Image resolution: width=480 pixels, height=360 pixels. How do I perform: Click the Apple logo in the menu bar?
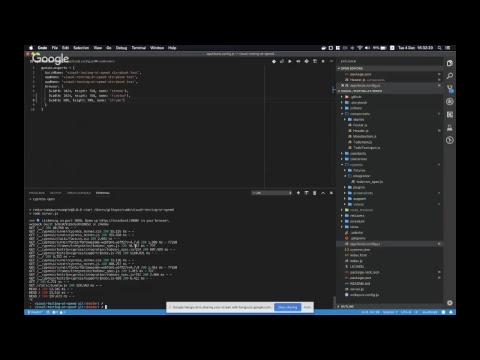point(31,48)
